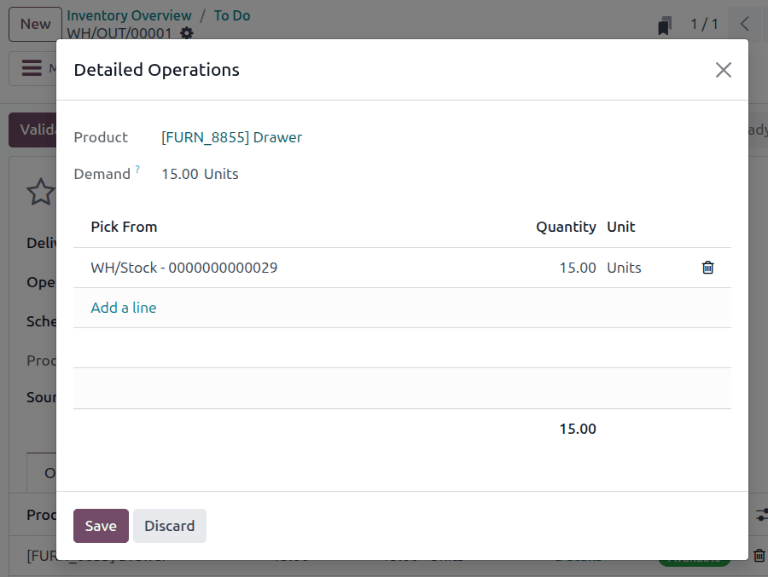The image size is (768, 577).
Task: Add a line to operations
Action: [123, 308]
